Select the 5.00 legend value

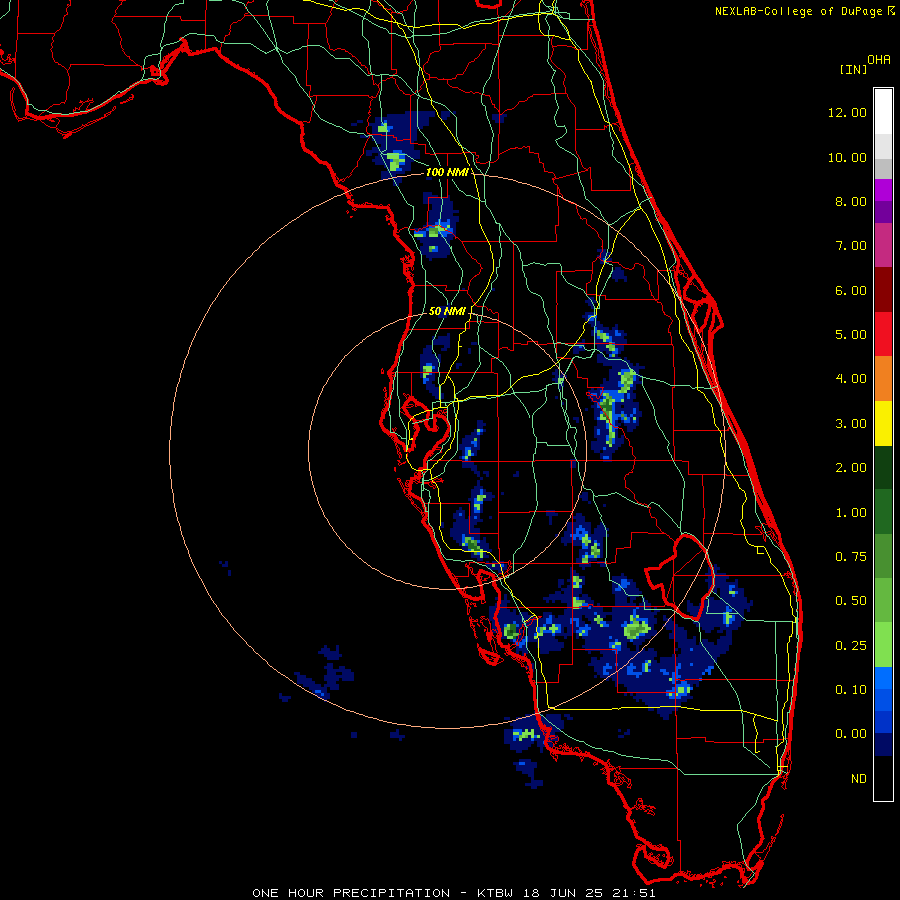point(851,335)
